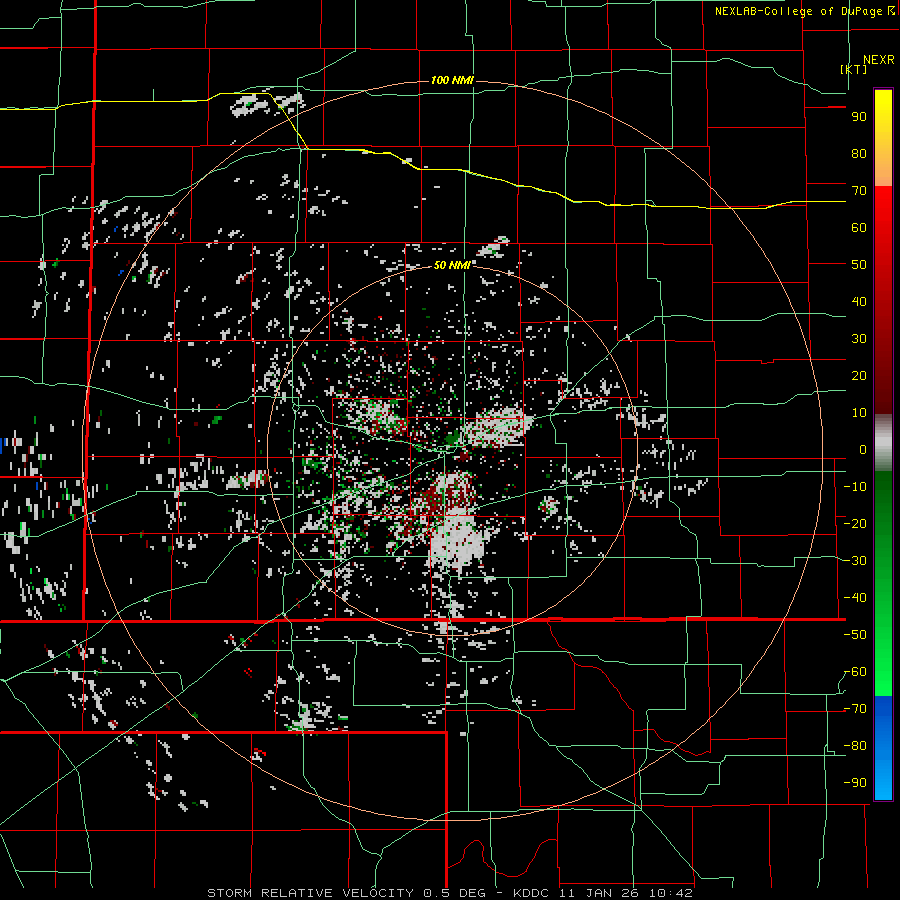
Task: Click the -20 label on velocity scale
Action: [855, 524]
